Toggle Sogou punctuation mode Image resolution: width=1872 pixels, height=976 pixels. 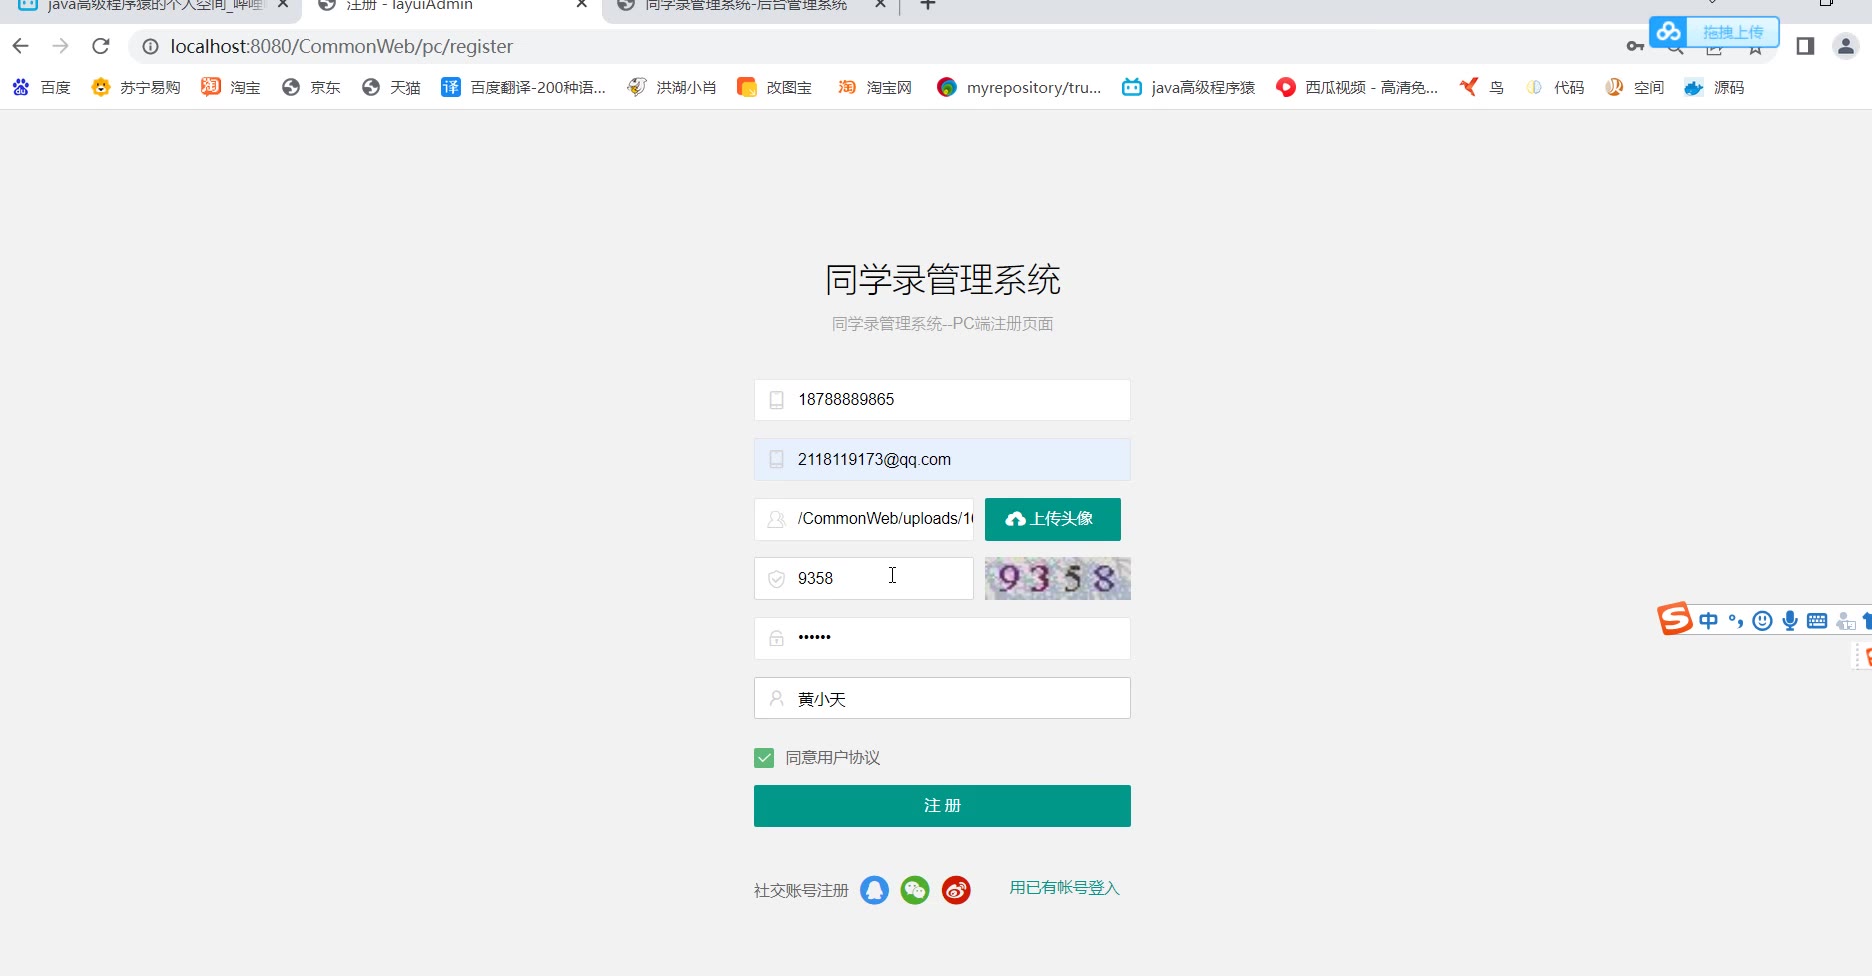[1736, 621]
